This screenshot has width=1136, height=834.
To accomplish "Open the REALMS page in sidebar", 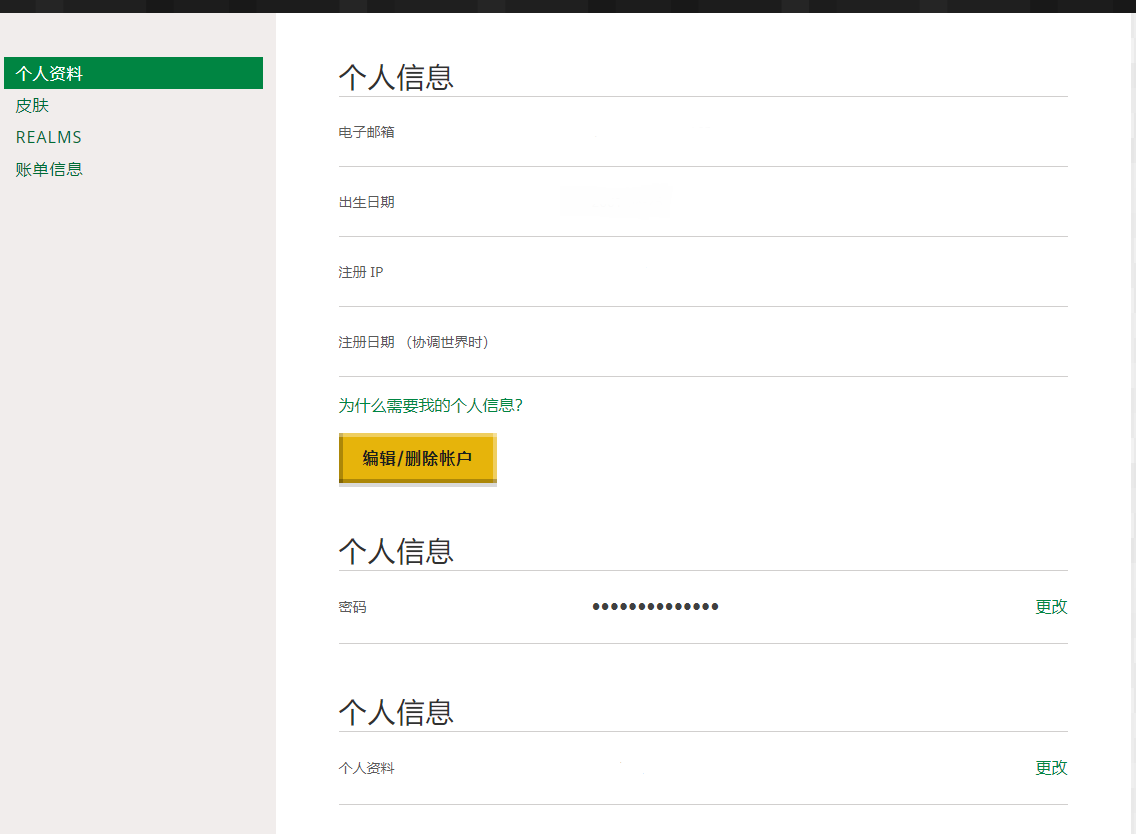I will (x=48, y=137).
